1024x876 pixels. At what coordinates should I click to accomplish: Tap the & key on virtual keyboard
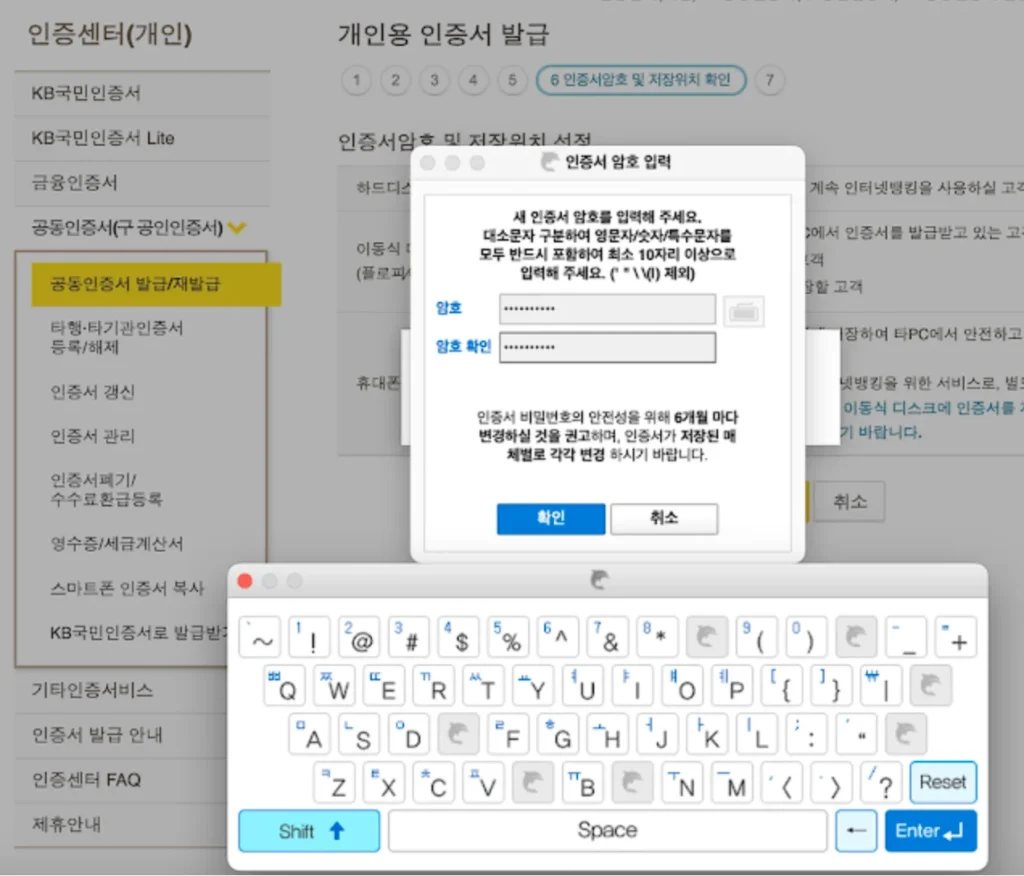pyautogui.click(x=607, y=637)
